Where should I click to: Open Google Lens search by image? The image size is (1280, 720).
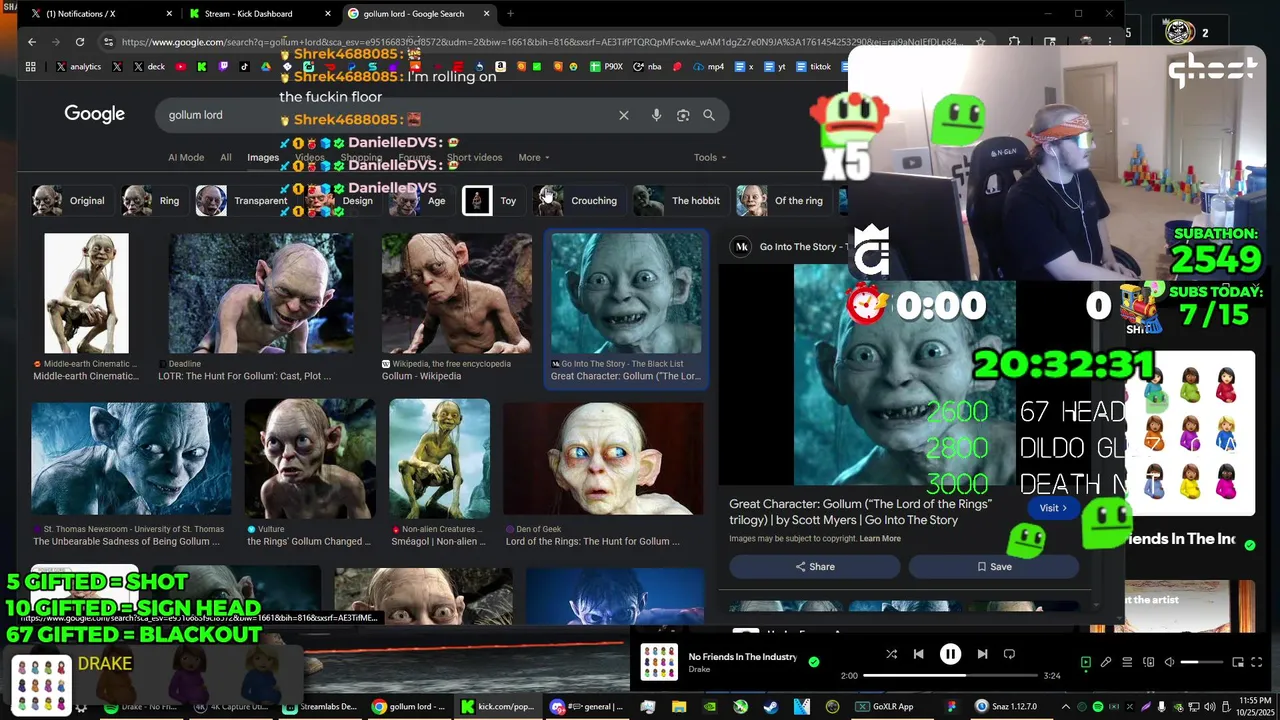pyautogui.click(x=683, y=115)
